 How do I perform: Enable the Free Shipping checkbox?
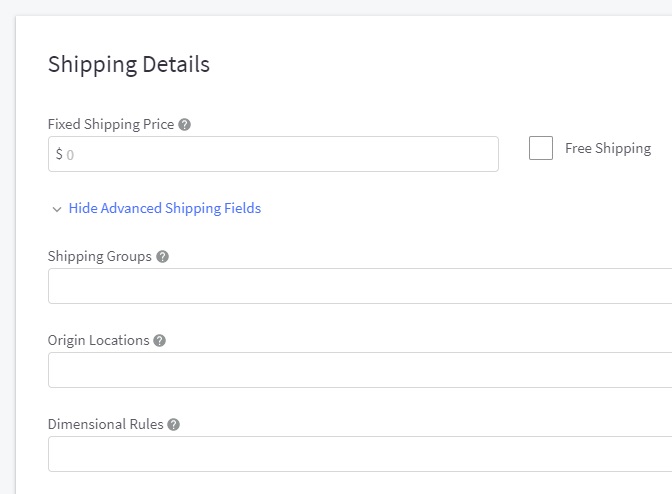(x=541, y=148)
